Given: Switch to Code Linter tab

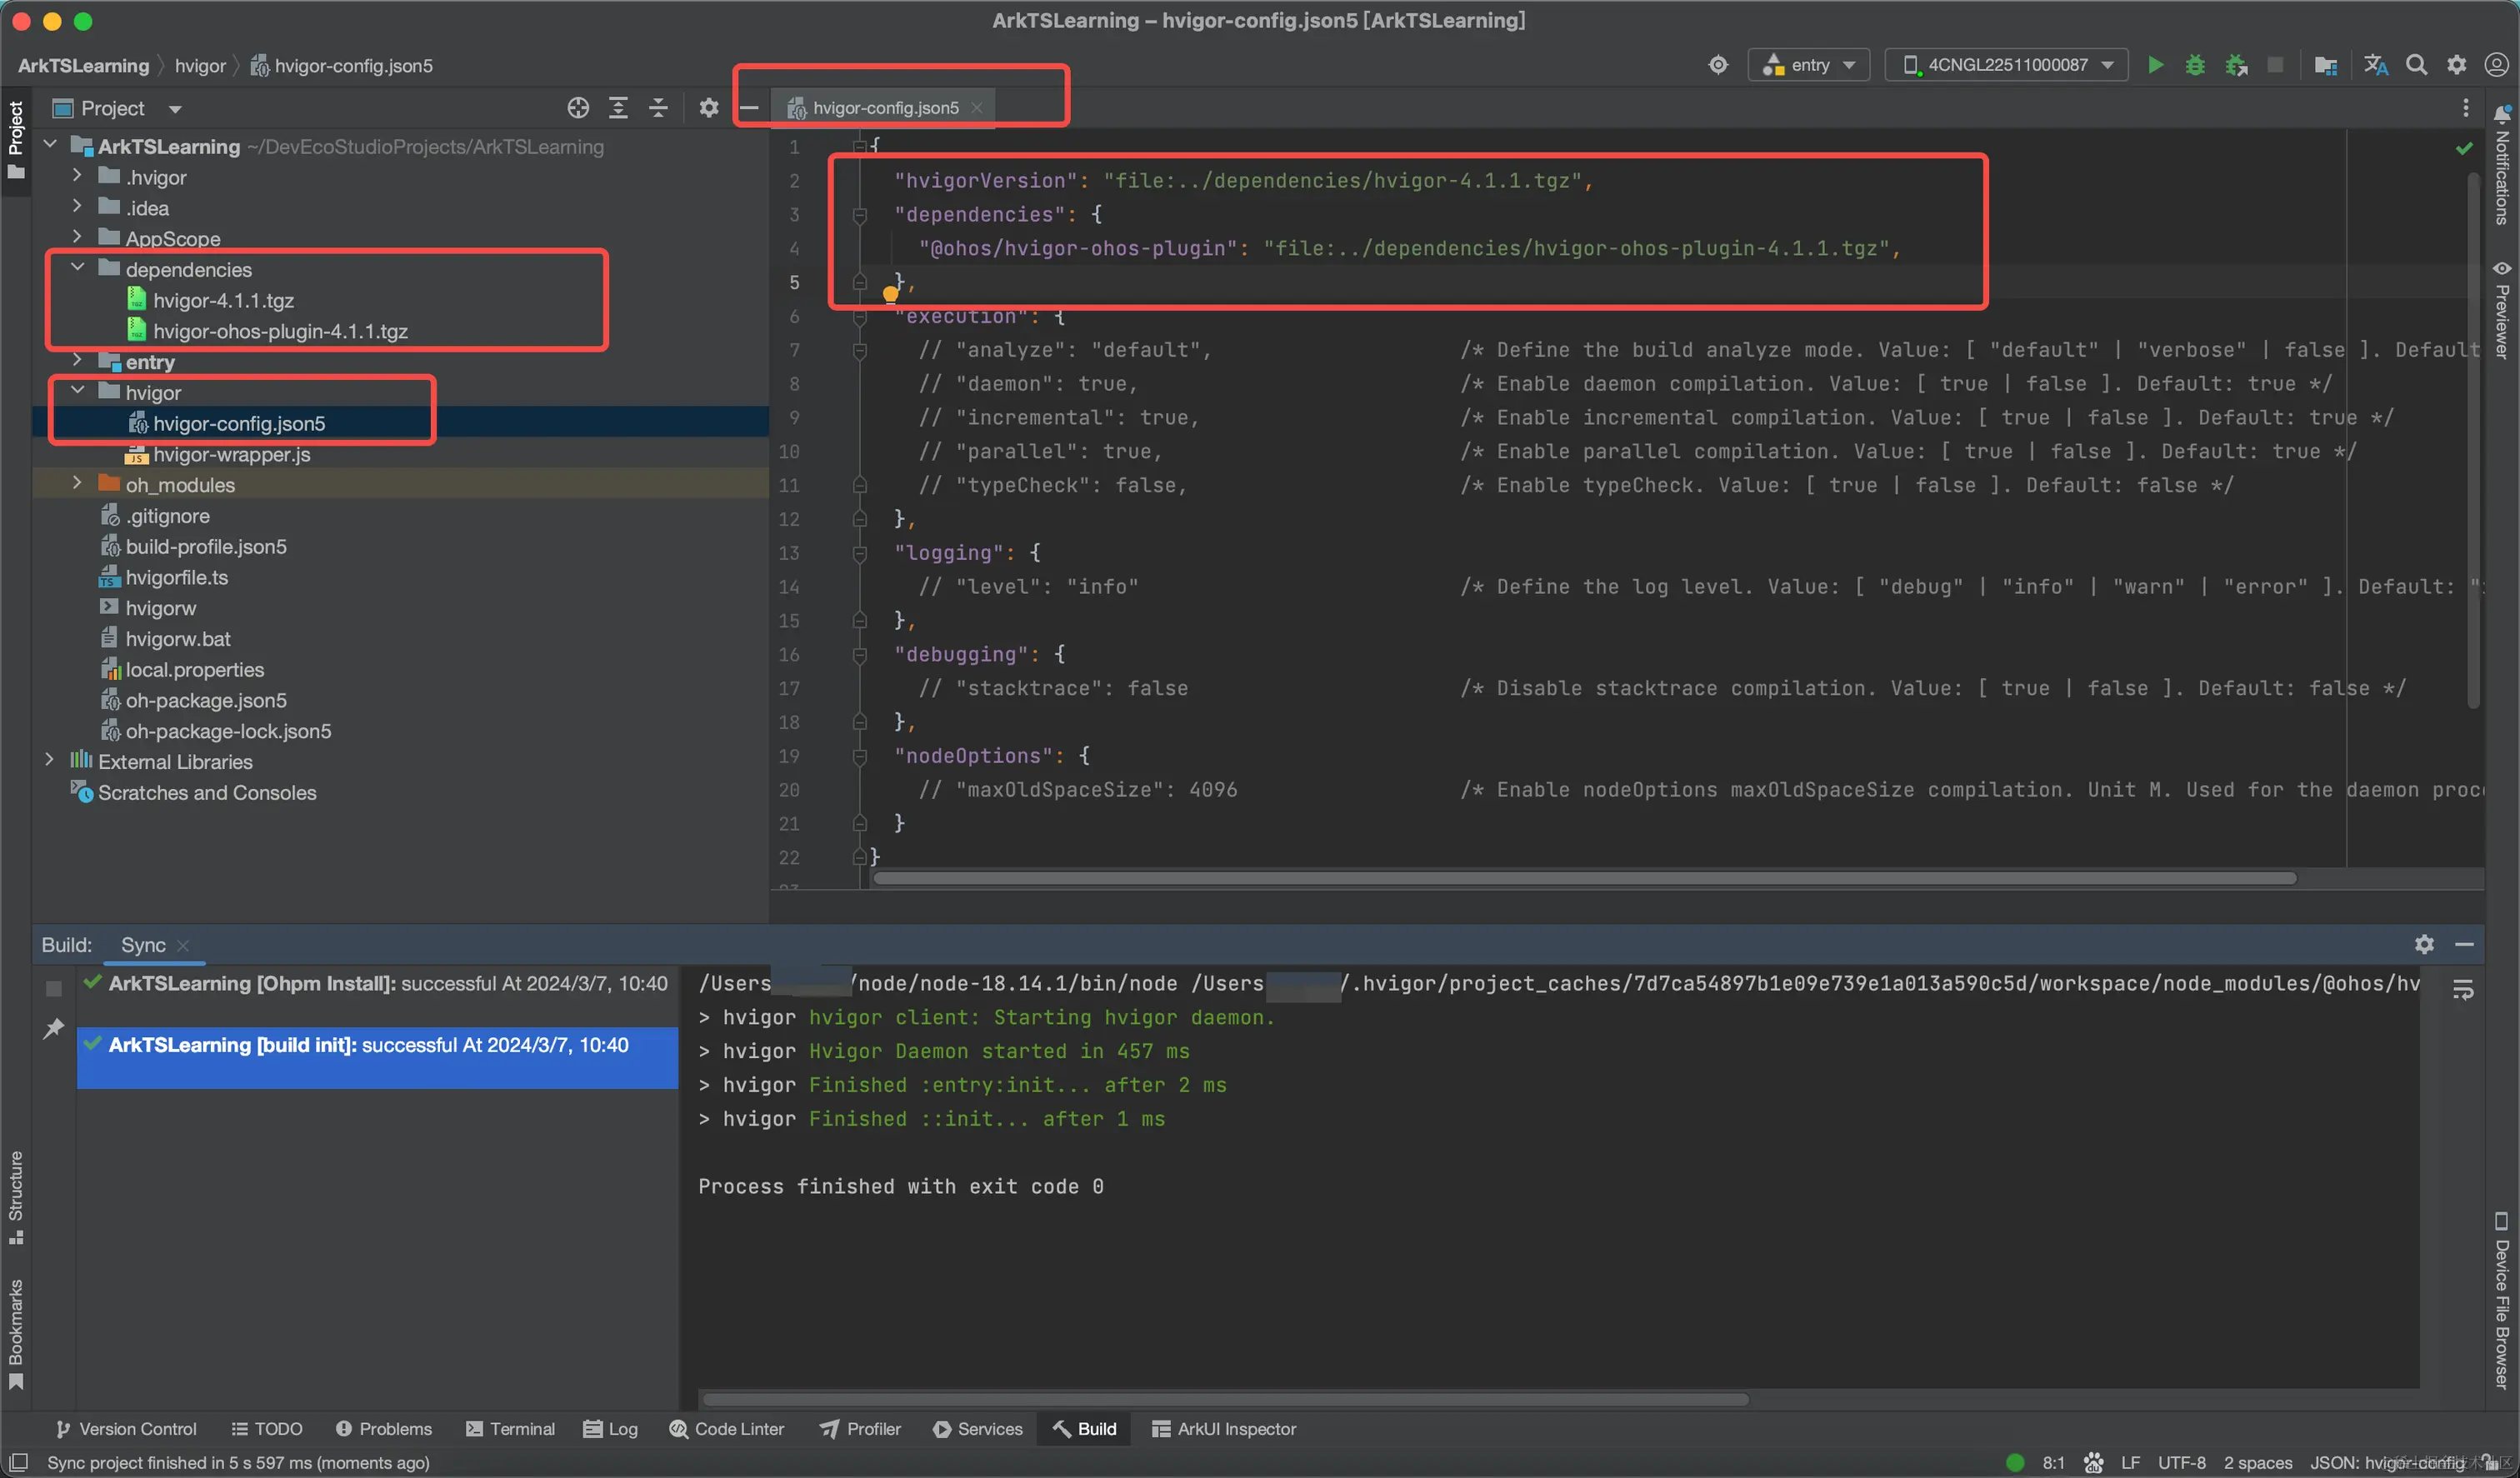Looking at the screenshot, I should (x=727, y=1429).
